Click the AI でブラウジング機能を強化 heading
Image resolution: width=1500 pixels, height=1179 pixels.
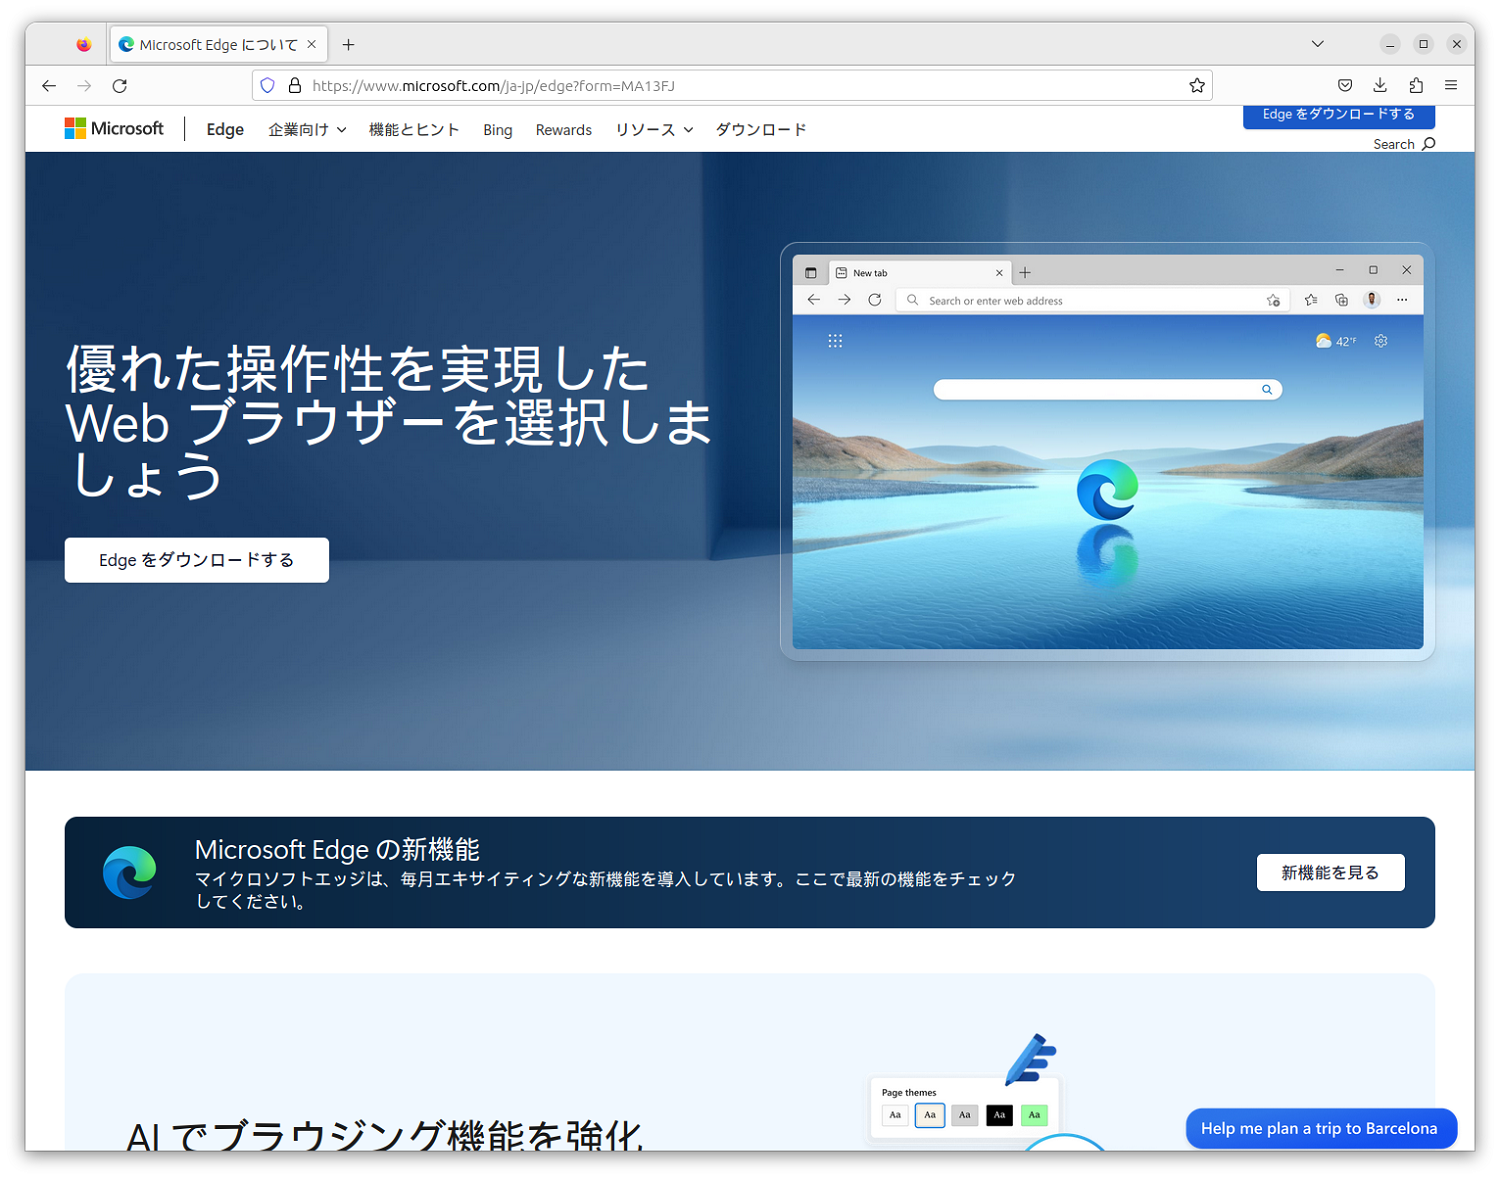point(385,1135)
